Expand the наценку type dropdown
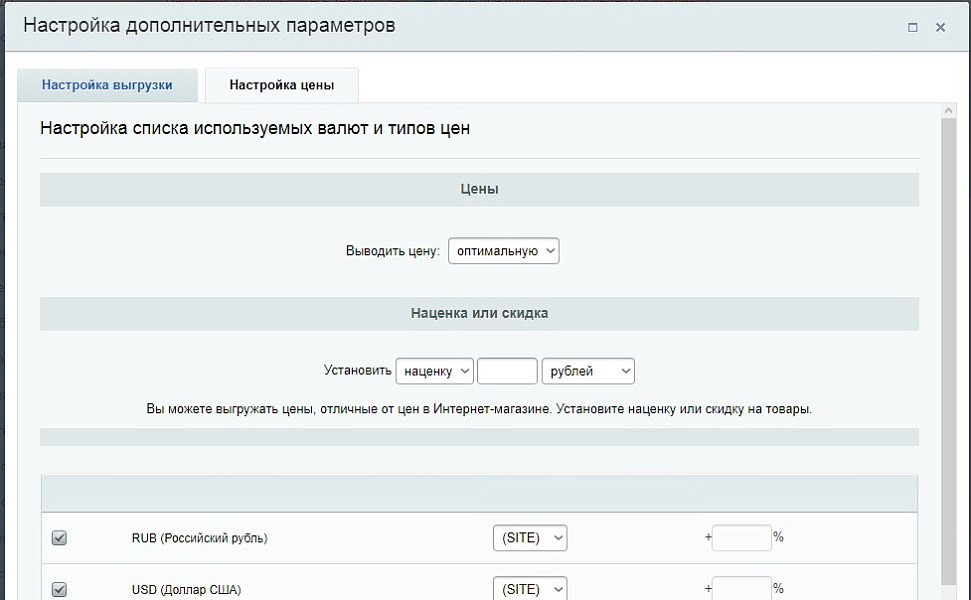This screenshot has width=971, height=600. pyautogui.click(x=434, y=371)
